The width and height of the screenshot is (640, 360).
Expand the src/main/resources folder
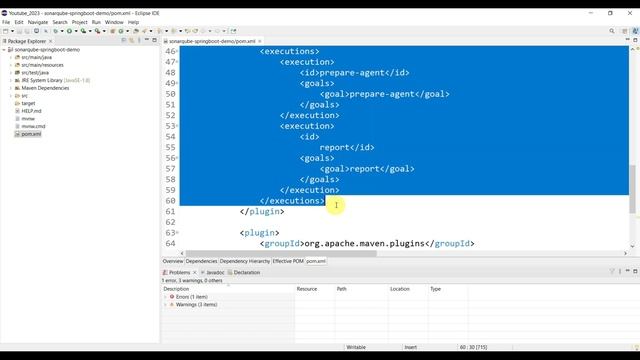tap(11, 65)
